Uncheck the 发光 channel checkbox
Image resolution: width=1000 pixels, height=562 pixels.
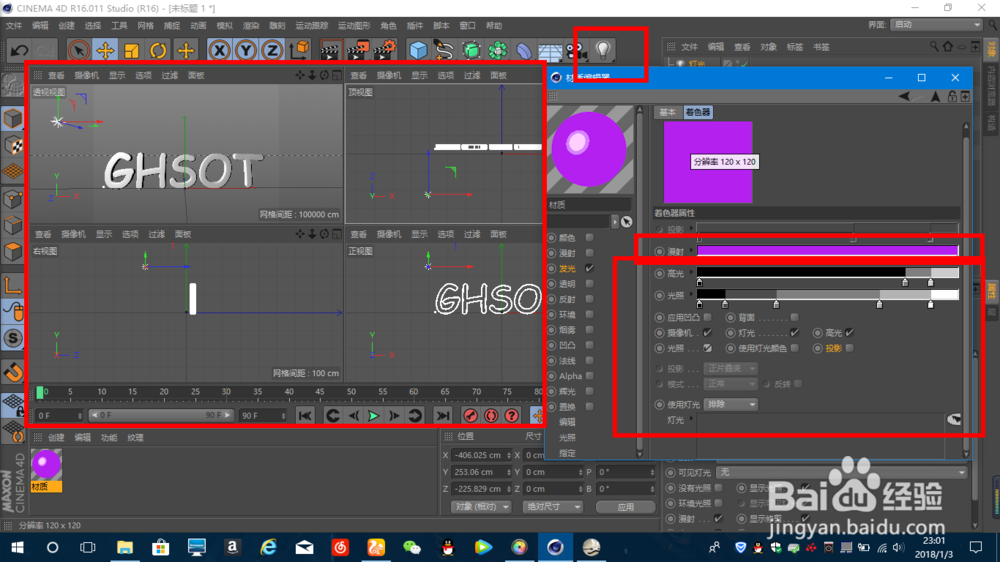coord(590,268)
